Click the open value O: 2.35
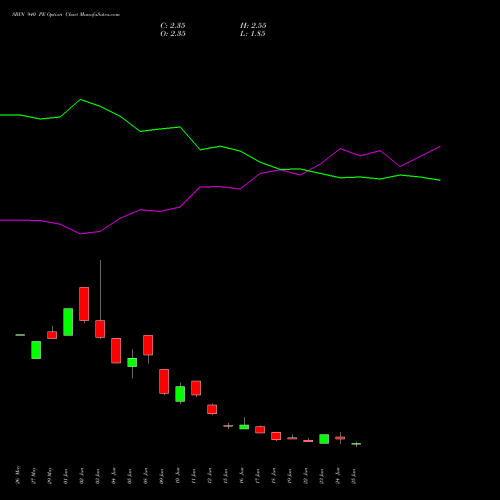Image resolution: width=500 pixels, height=500 pixels. pos(173,34)
